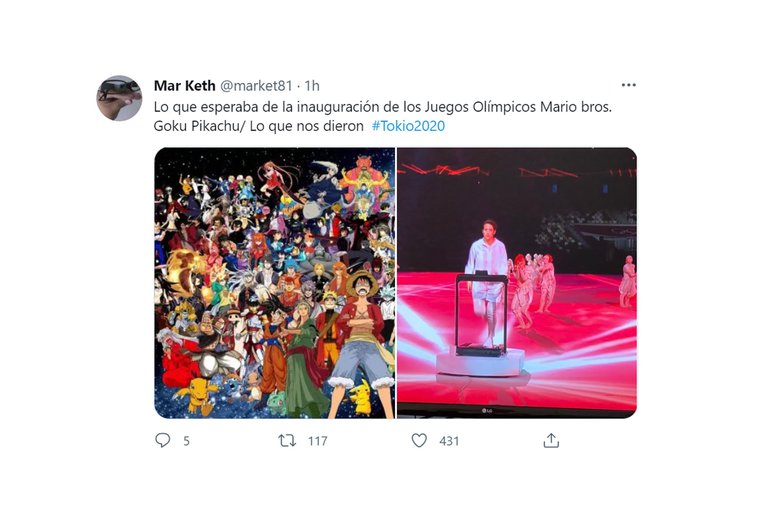Click the like count 431
The image size is (768, 512).
[x=449, y=441]
